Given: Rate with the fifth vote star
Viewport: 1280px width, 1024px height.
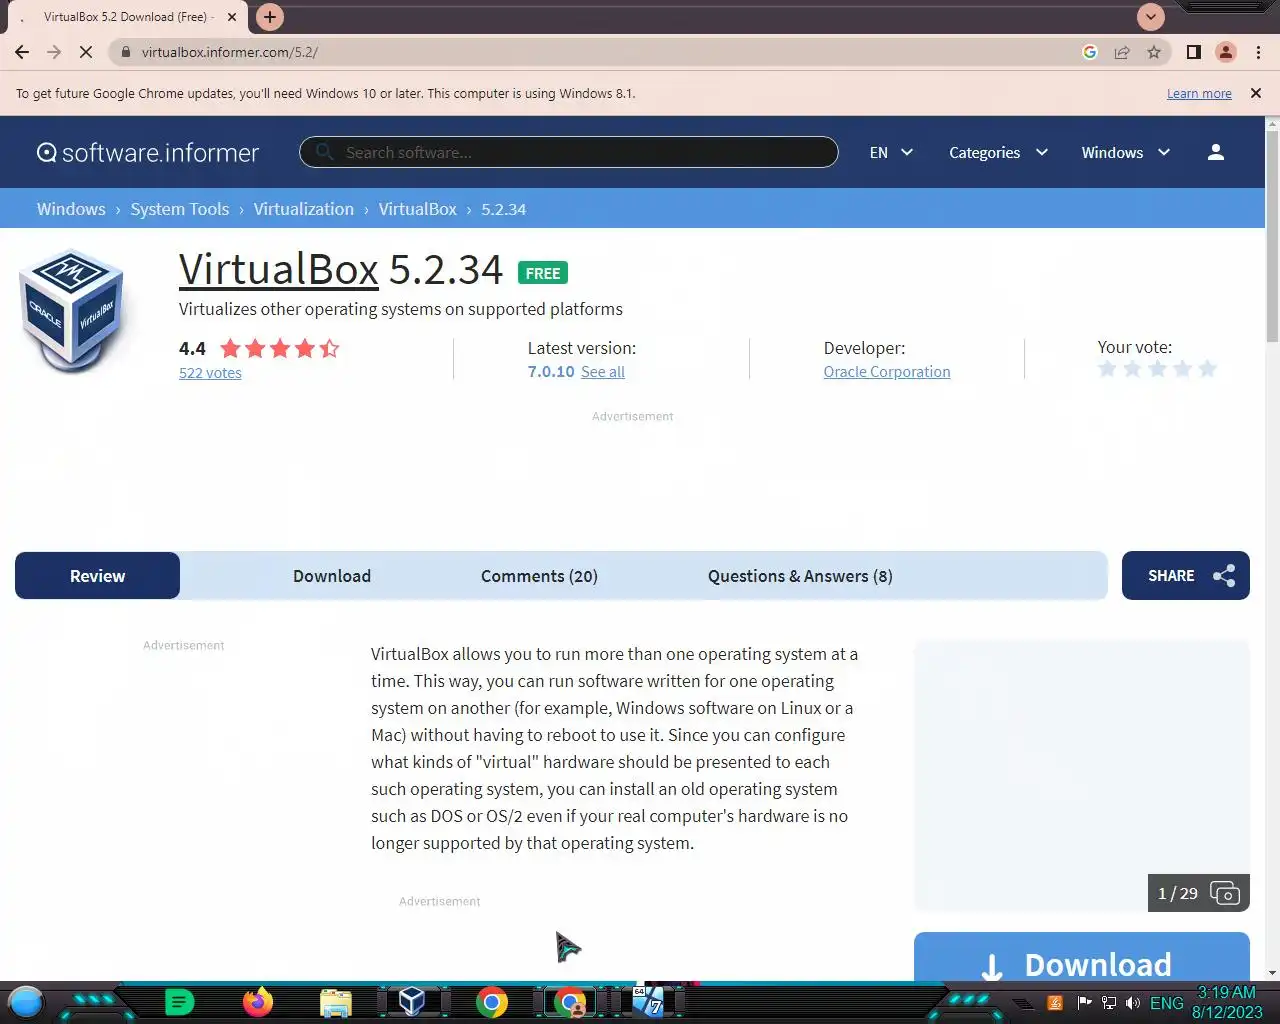Looking at the screenshot, I should 1207,369.
